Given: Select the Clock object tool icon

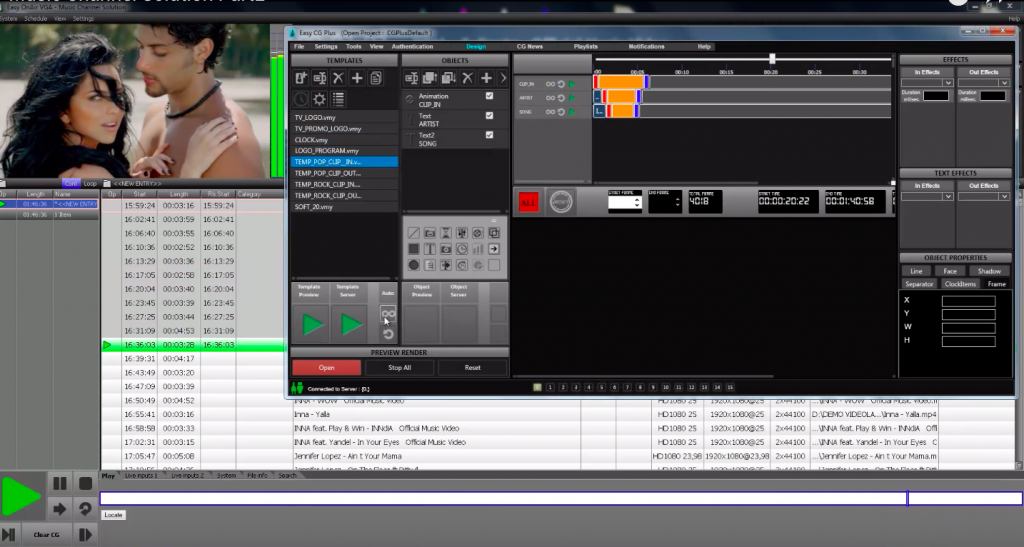Looking at the screenshot, I should [x=462, y=248].
